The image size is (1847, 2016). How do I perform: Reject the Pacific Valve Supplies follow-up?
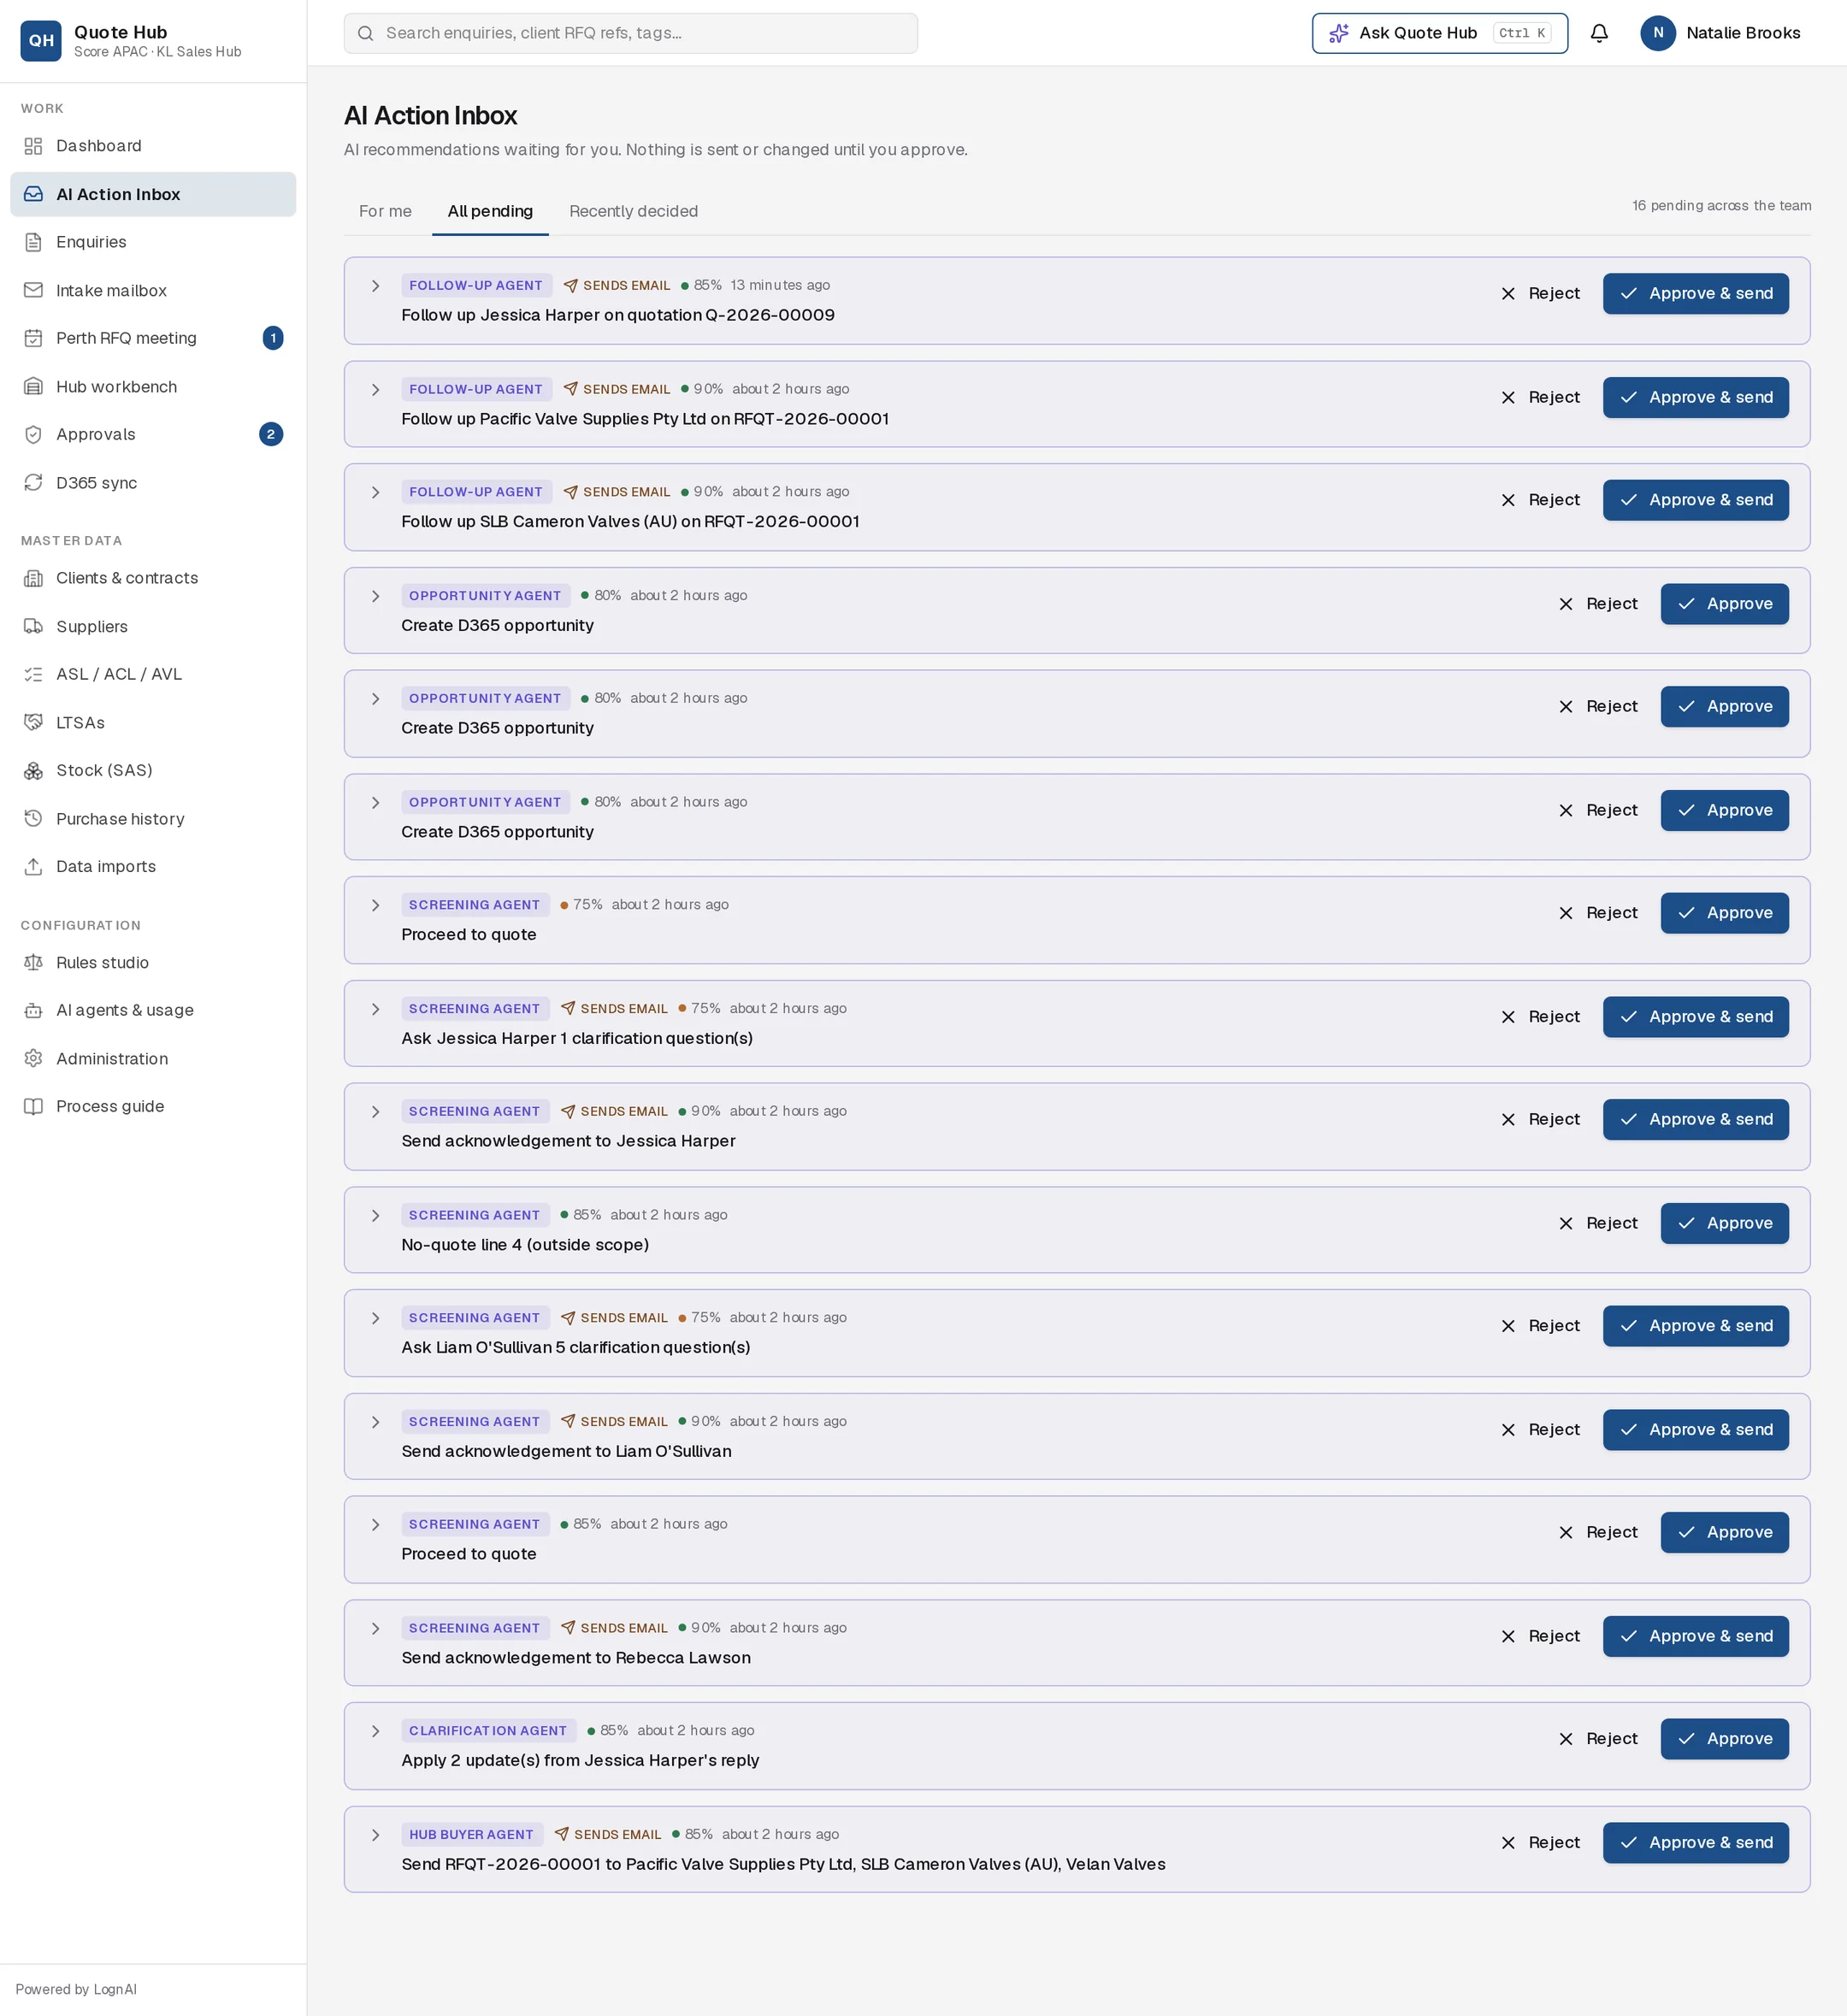(x=1541, y=398)
